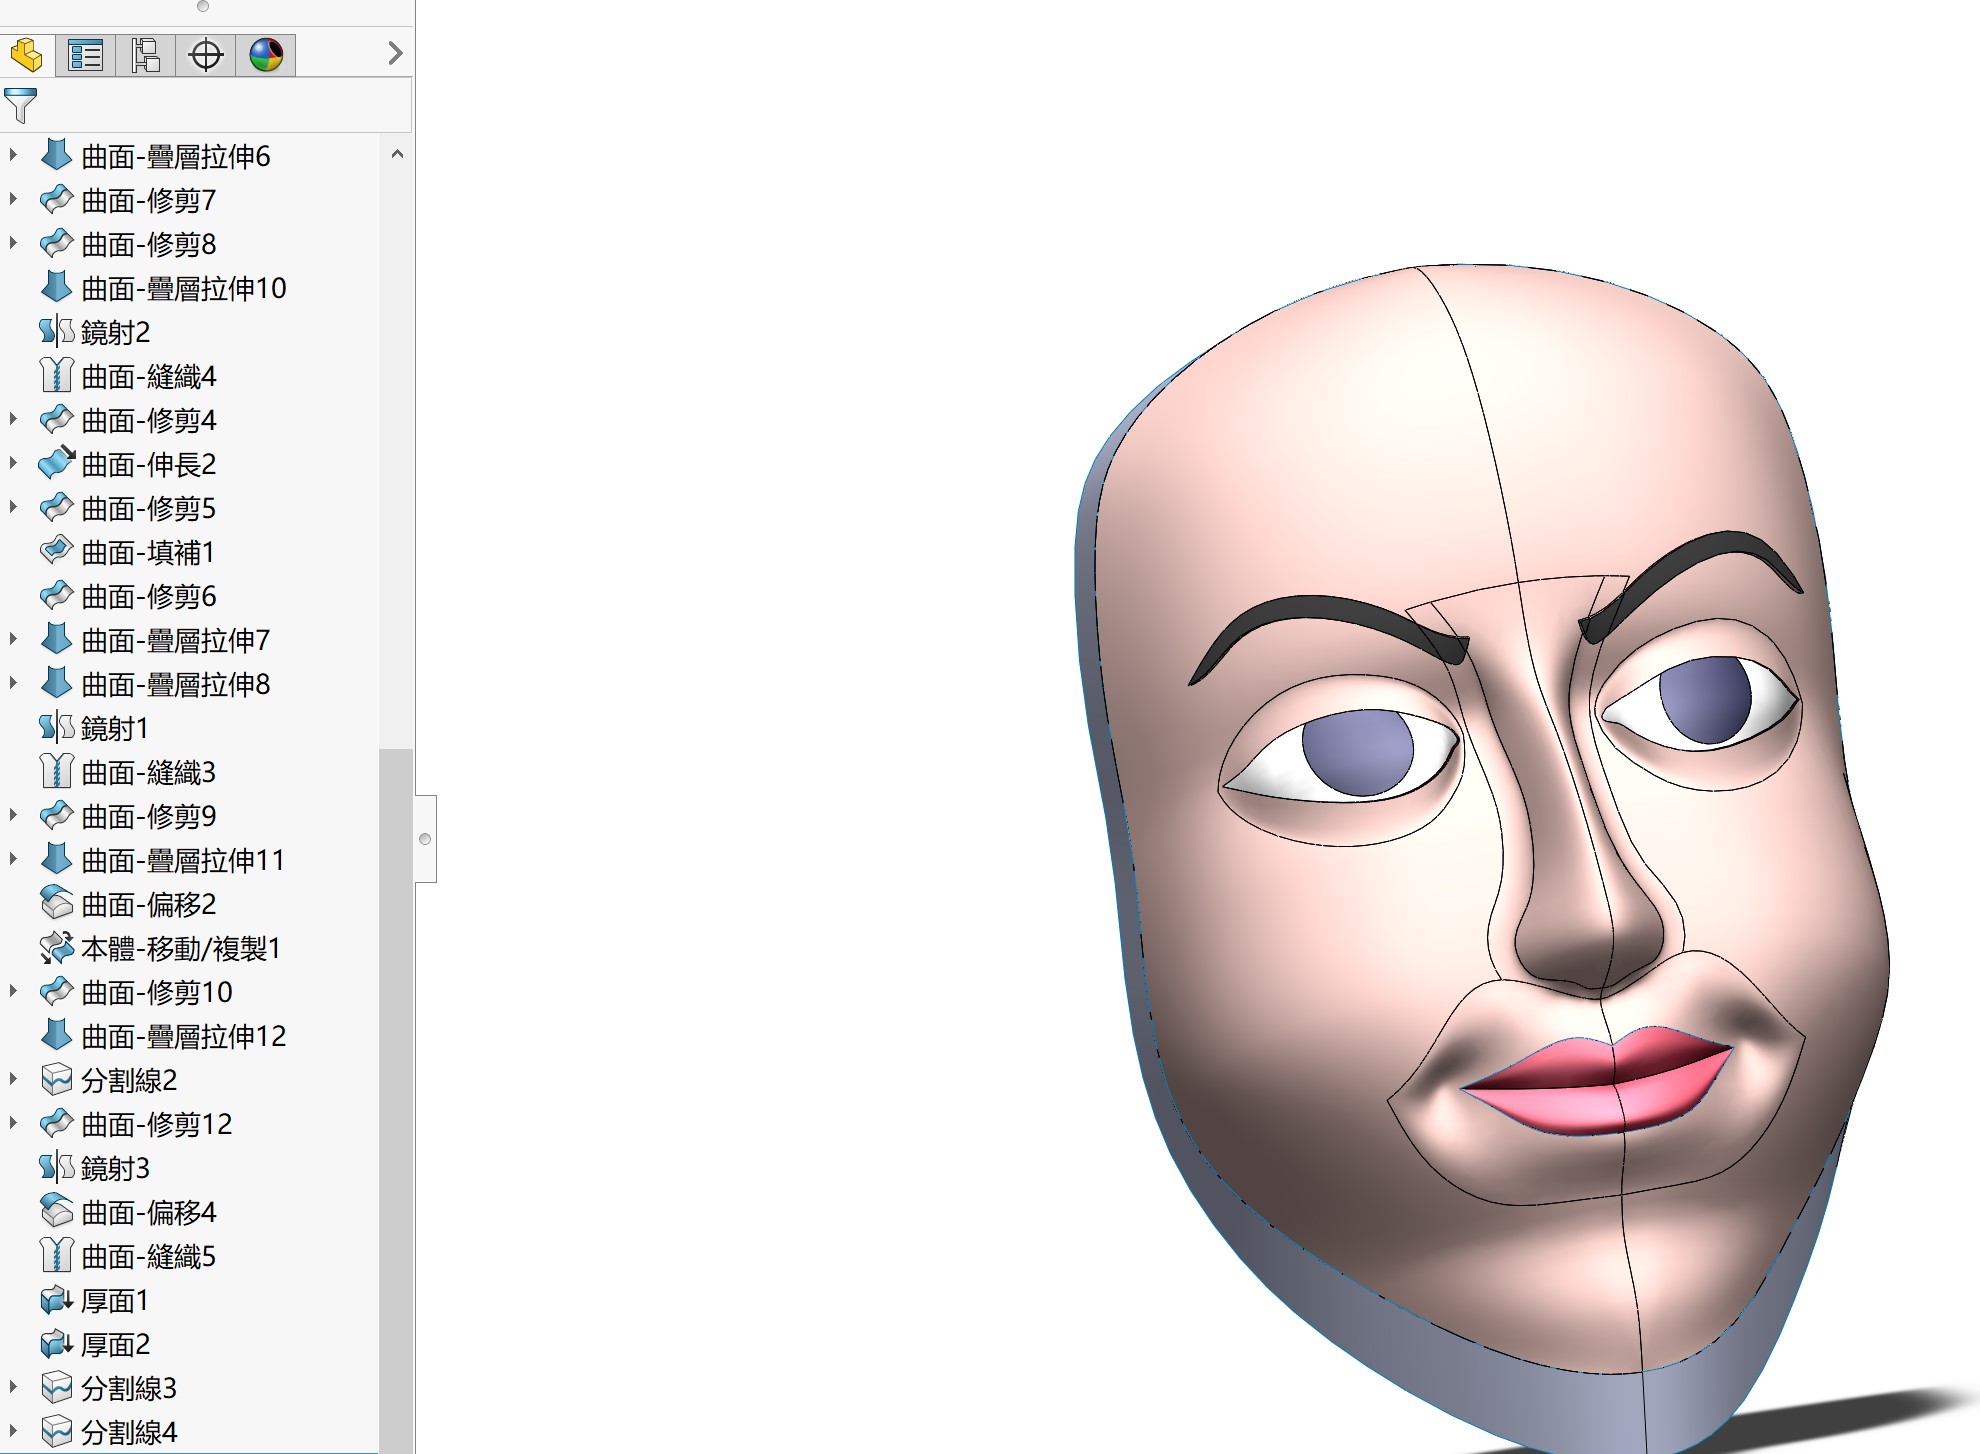Click the 曲面-疊層拉伸12 lofted surface icon
The image size is (1980, 1454).
tap(57, 1035)
